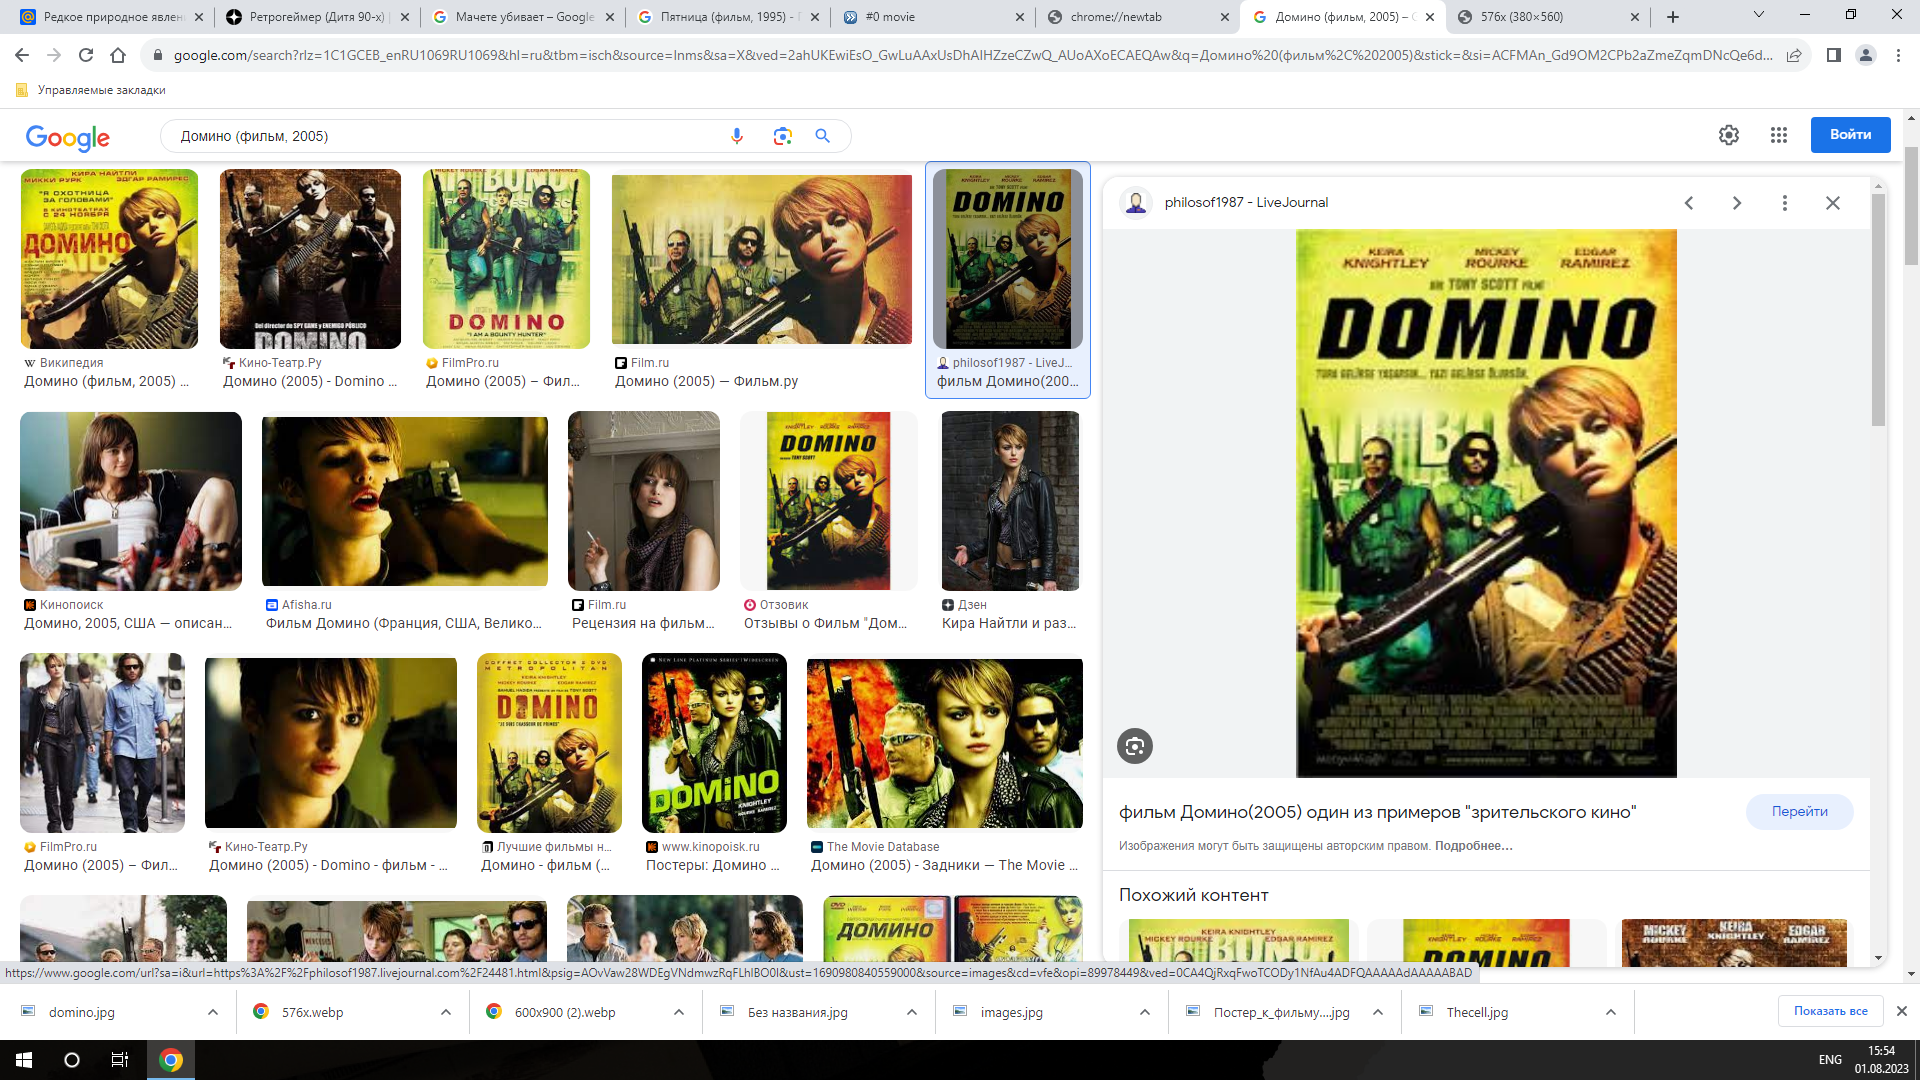Open the Windows Start menu
The image size is (1920, 1080).
click(24, 1060)
